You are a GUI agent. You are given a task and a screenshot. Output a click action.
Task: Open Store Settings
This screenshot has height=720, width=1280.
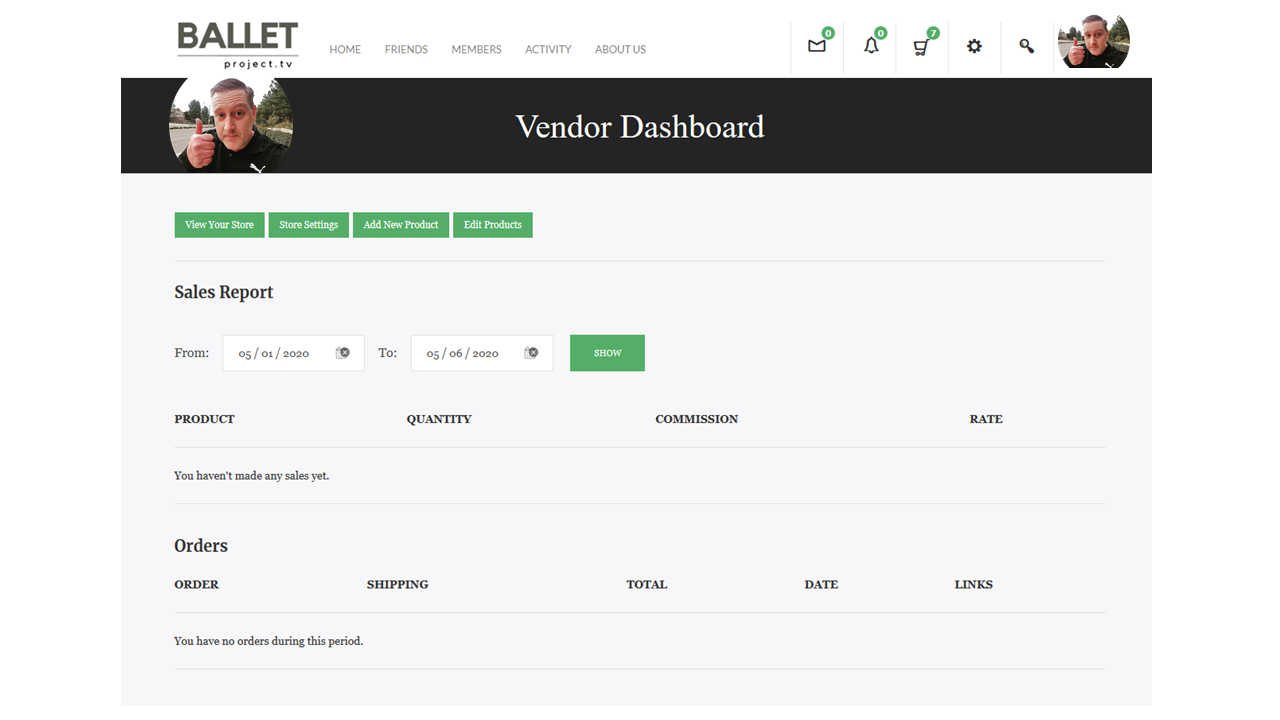click(309, 225)
